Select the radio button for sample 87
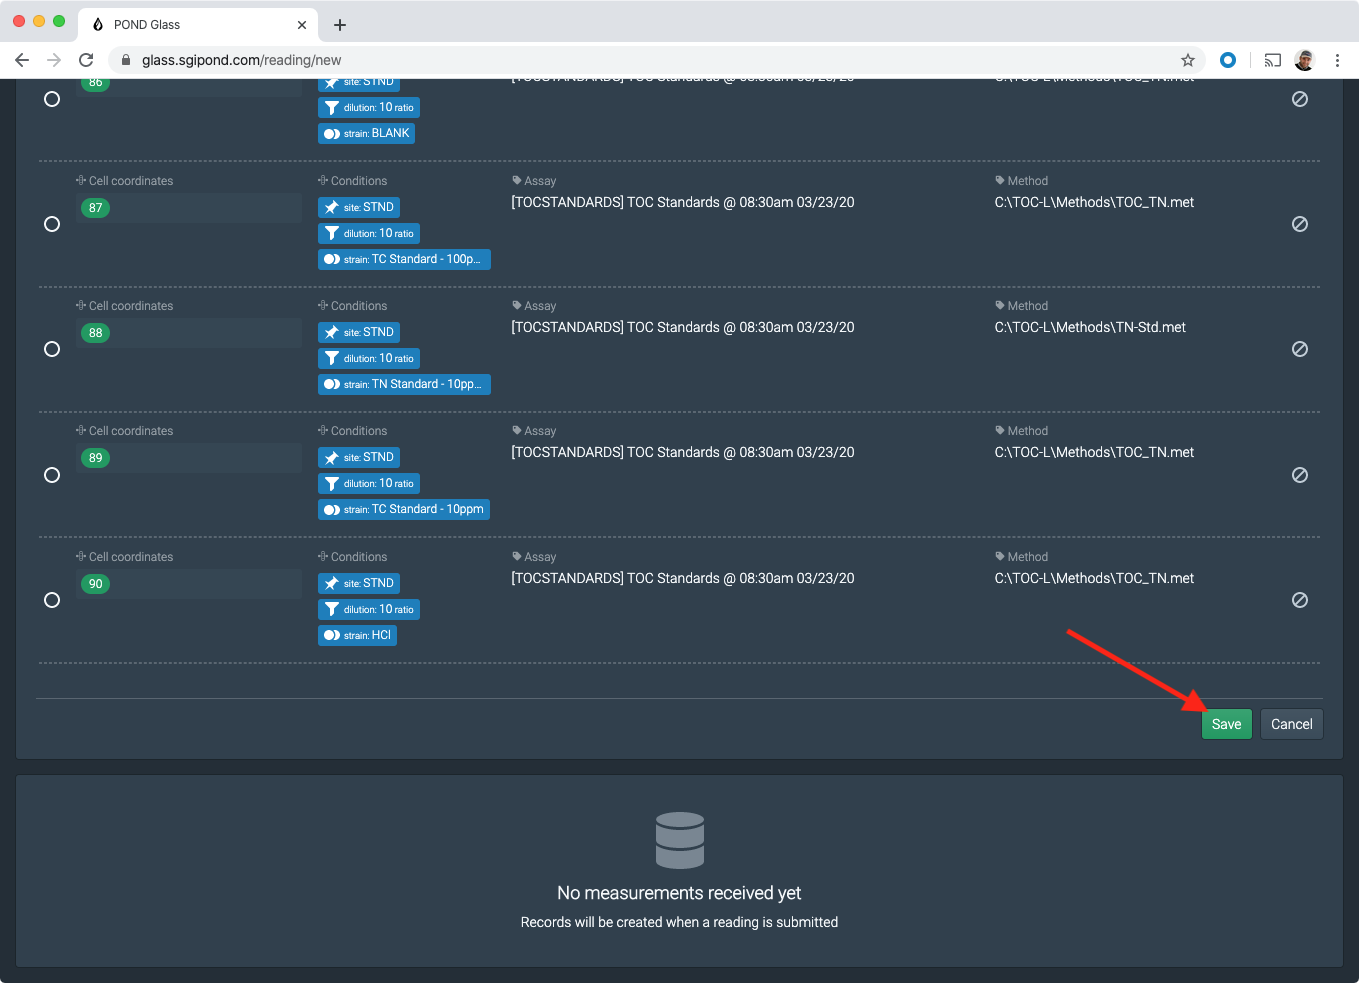The height and width of the screenshot is (983, 1359). tap(51, 224)
